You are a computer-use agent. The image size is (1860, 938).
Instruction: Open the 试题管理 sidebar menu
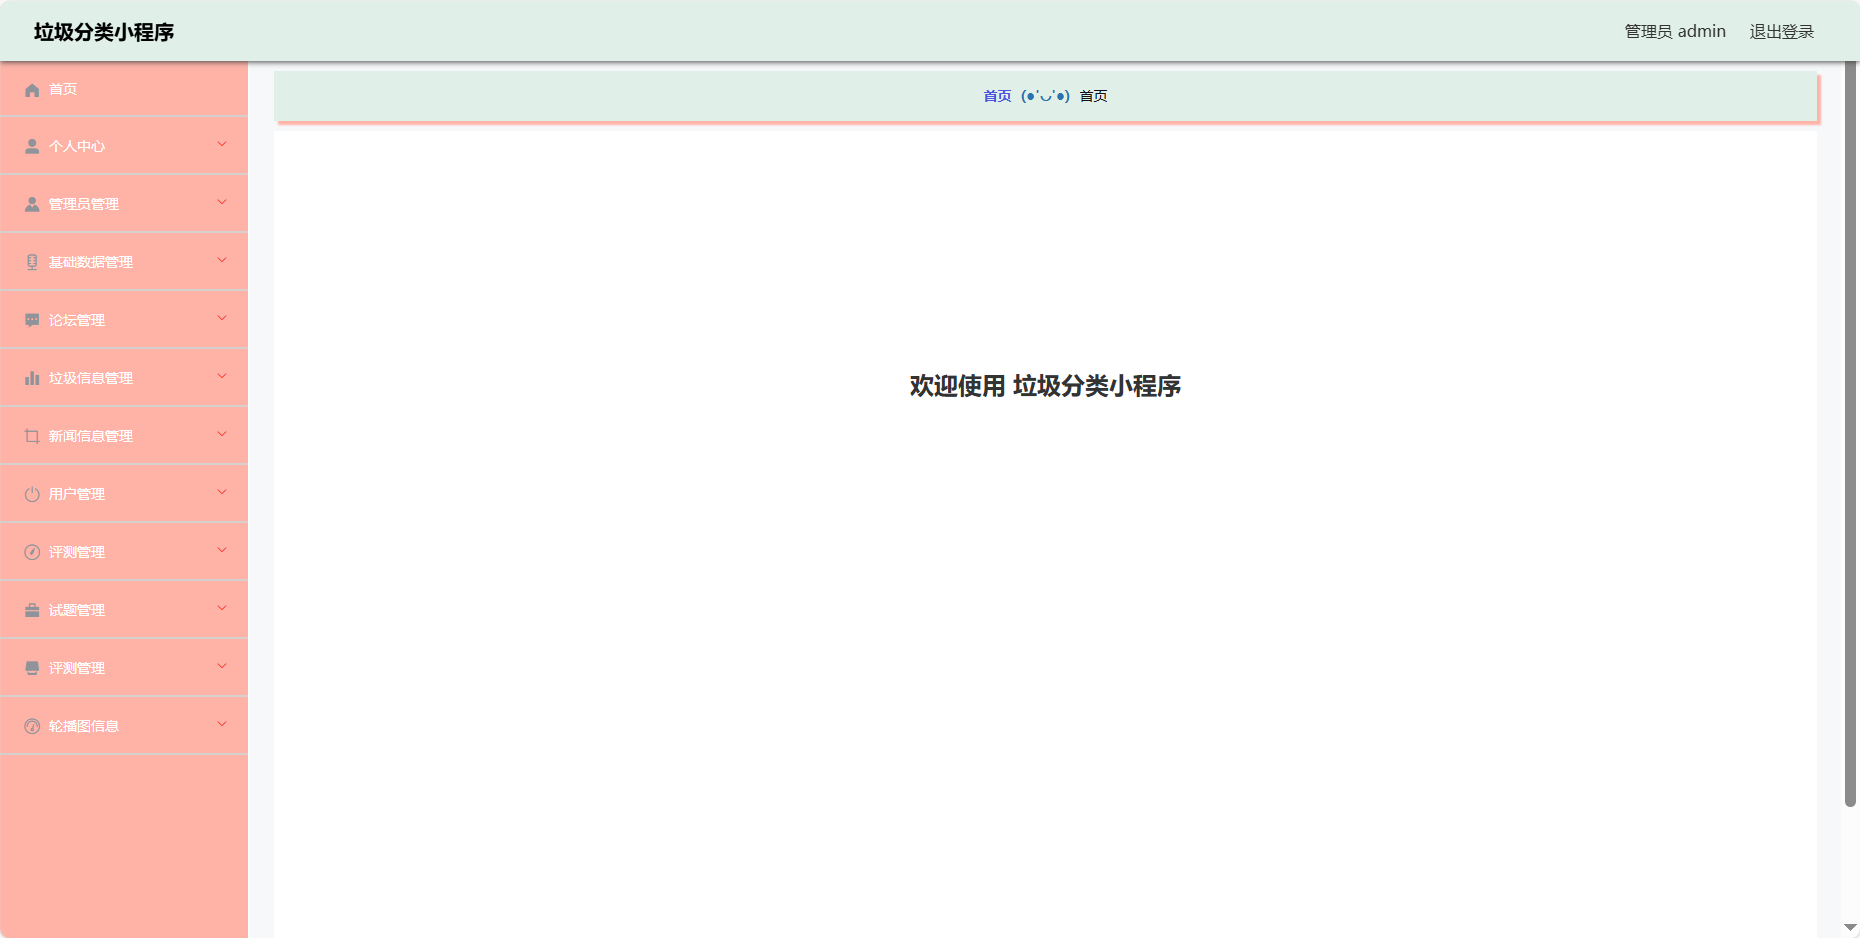tap(124, 610)
